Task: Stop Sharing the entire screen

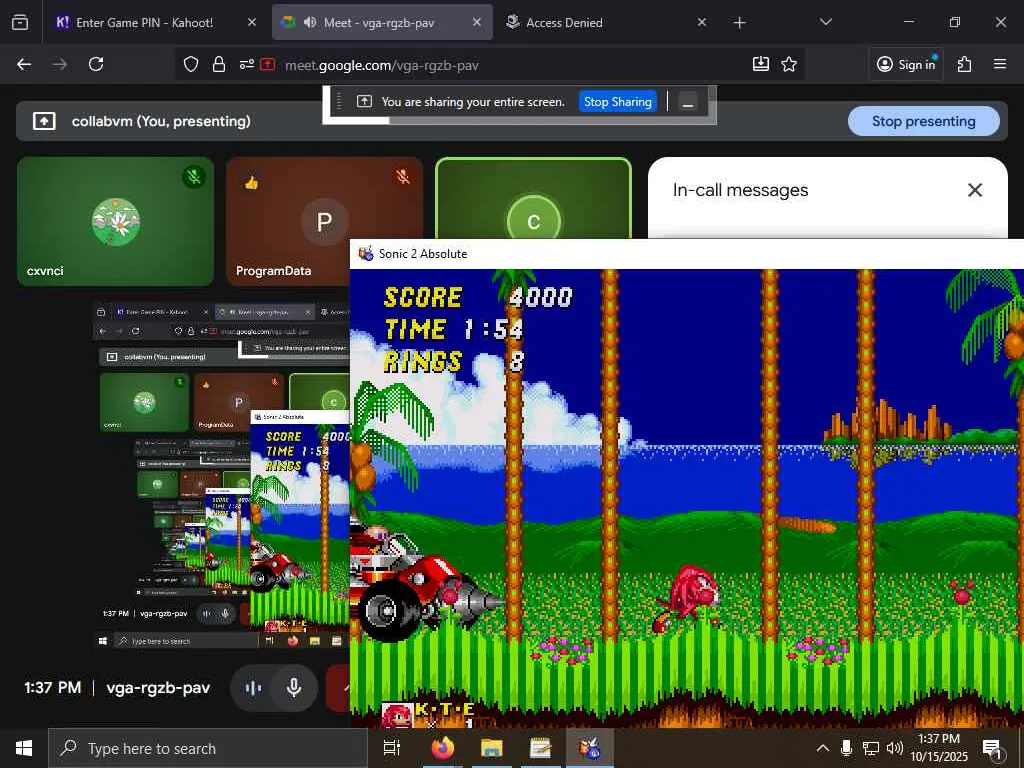Action: pyautogui.click(x=617, y=102)
